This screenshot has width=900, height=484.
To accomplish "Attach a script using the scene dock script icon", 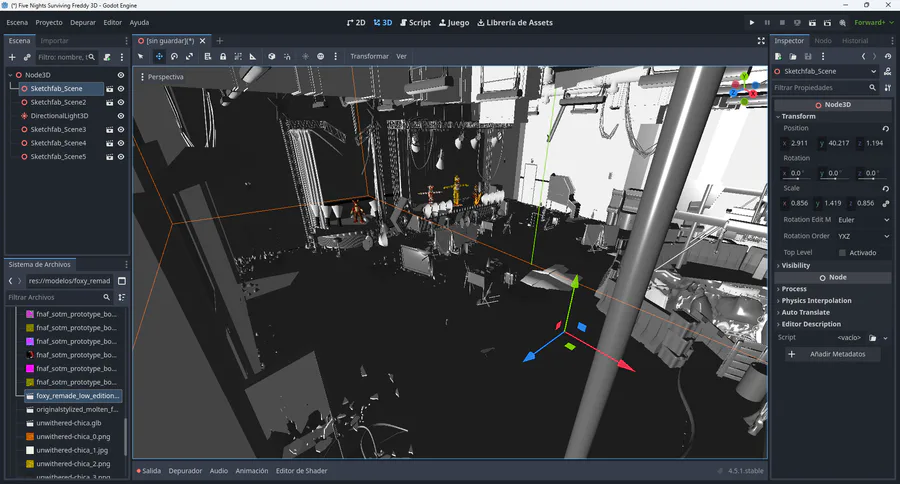I will pyautogui.click(x=107, y=57).
